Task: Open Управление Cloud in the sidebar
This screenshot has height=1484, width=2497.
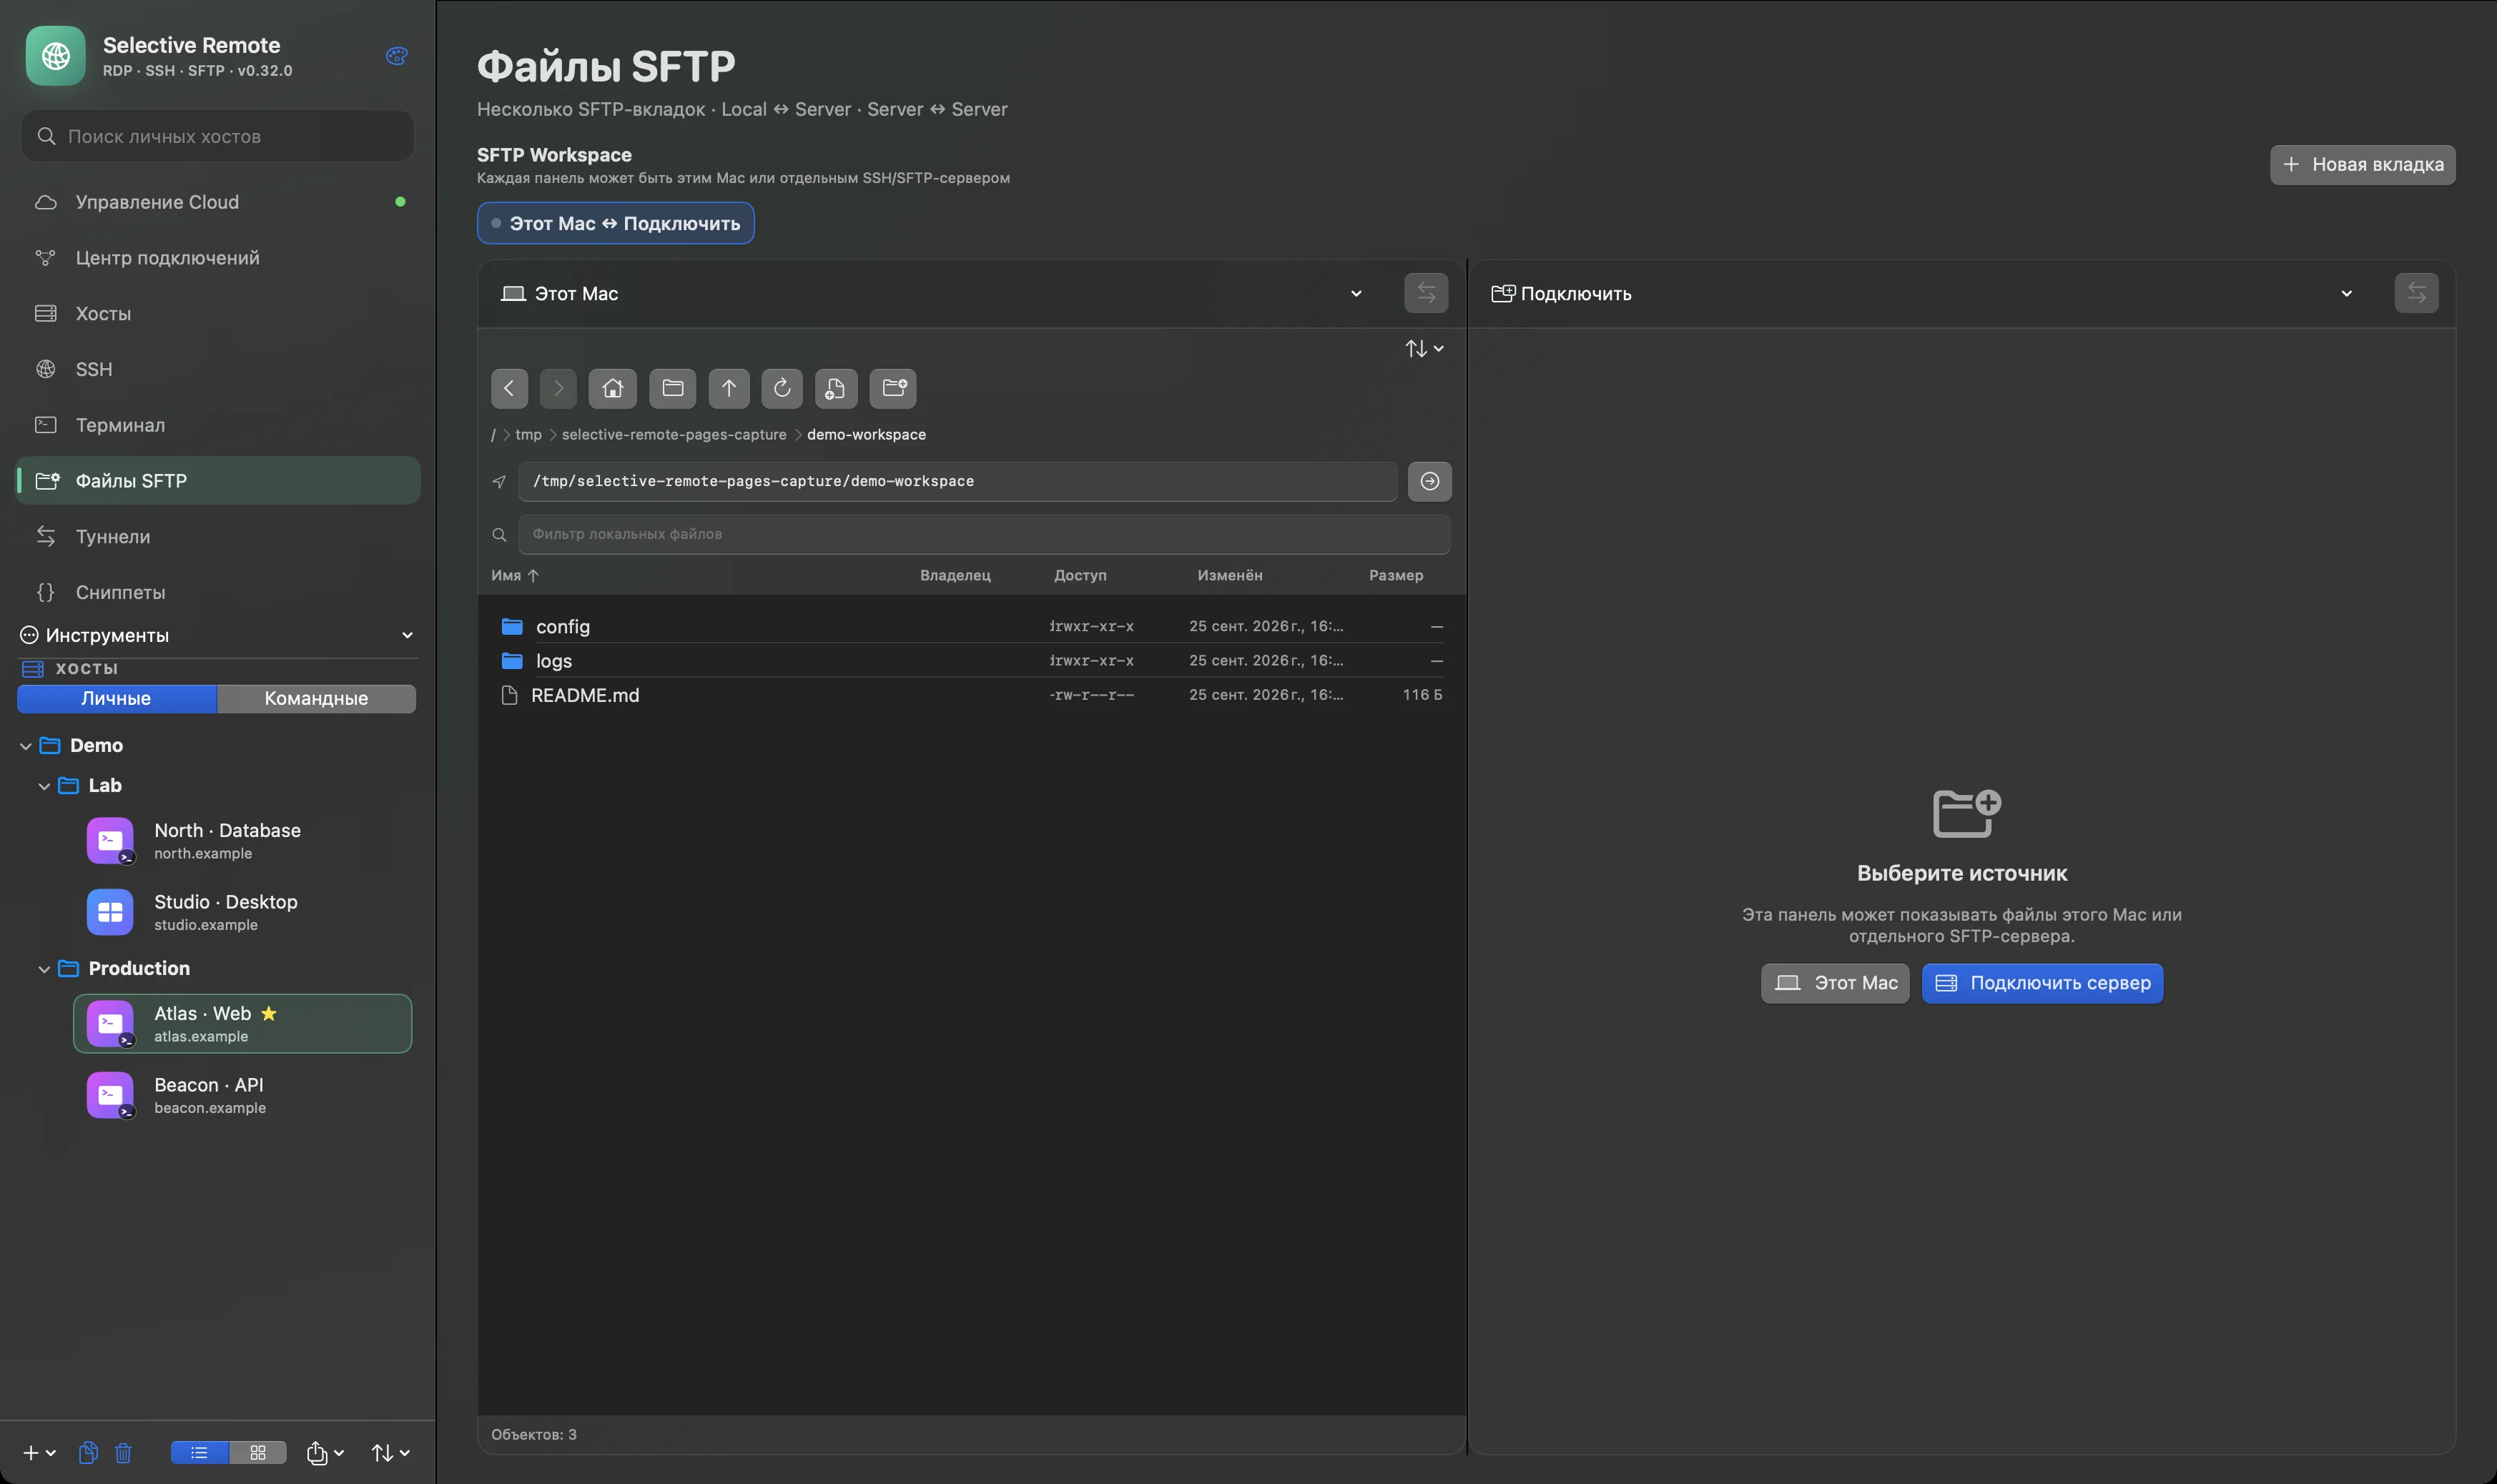Action: (x=218, y=202)
